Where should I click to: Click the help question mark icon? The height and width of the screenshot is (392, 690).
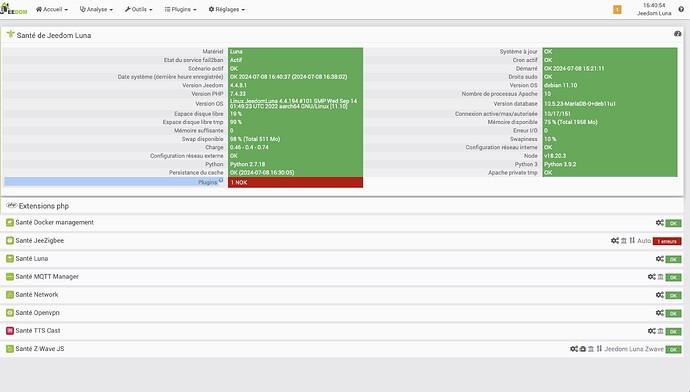(x=681, y=9)
